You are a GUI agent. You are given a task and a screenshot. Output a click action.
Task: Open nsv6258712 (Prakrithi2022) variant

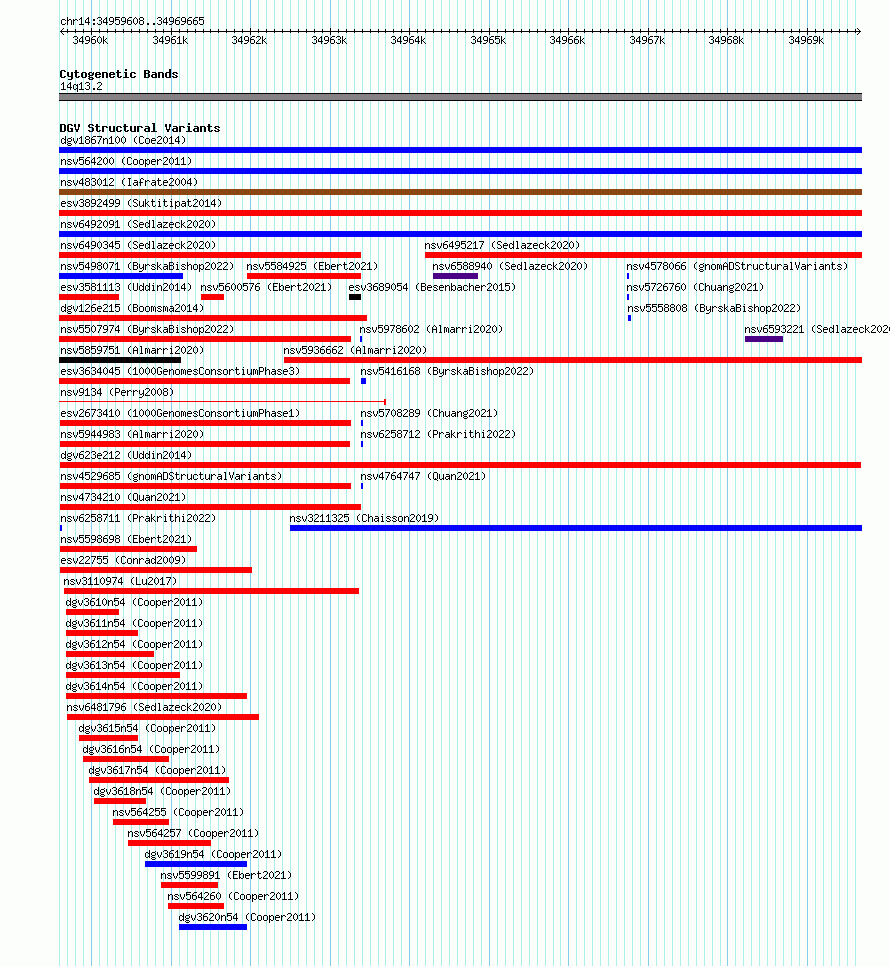coord(438,434)
